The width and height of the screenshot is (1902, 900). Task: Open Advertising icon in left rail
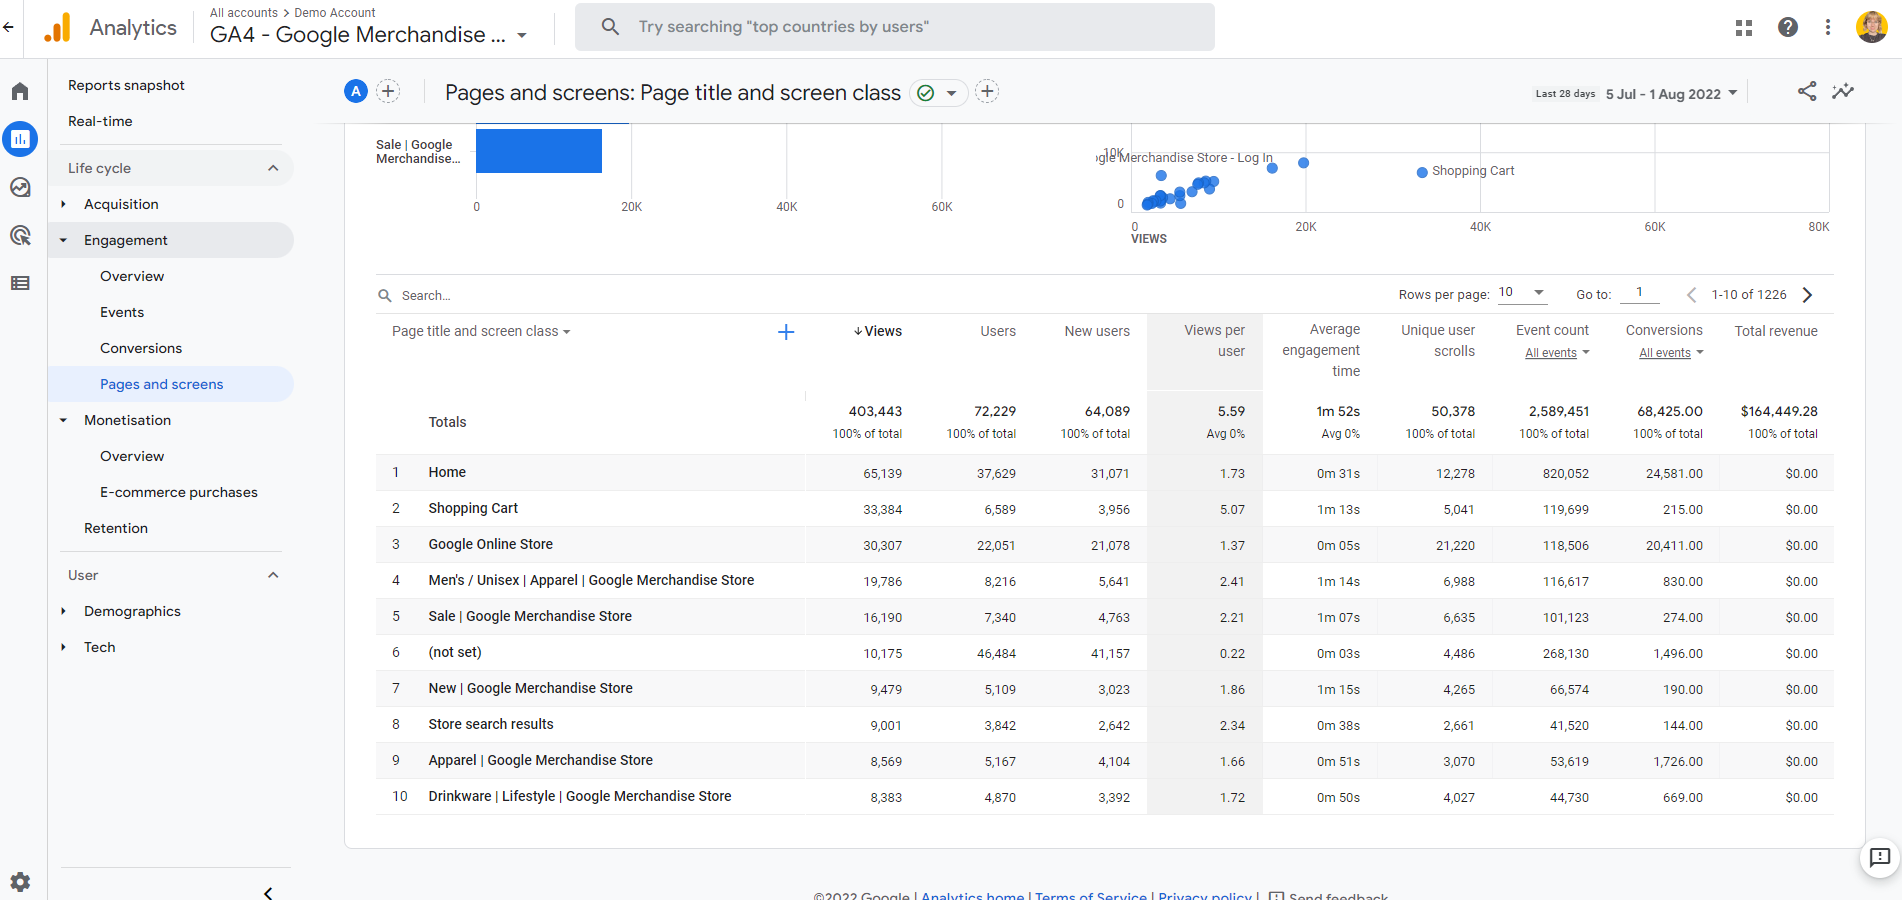pos(20,235)
